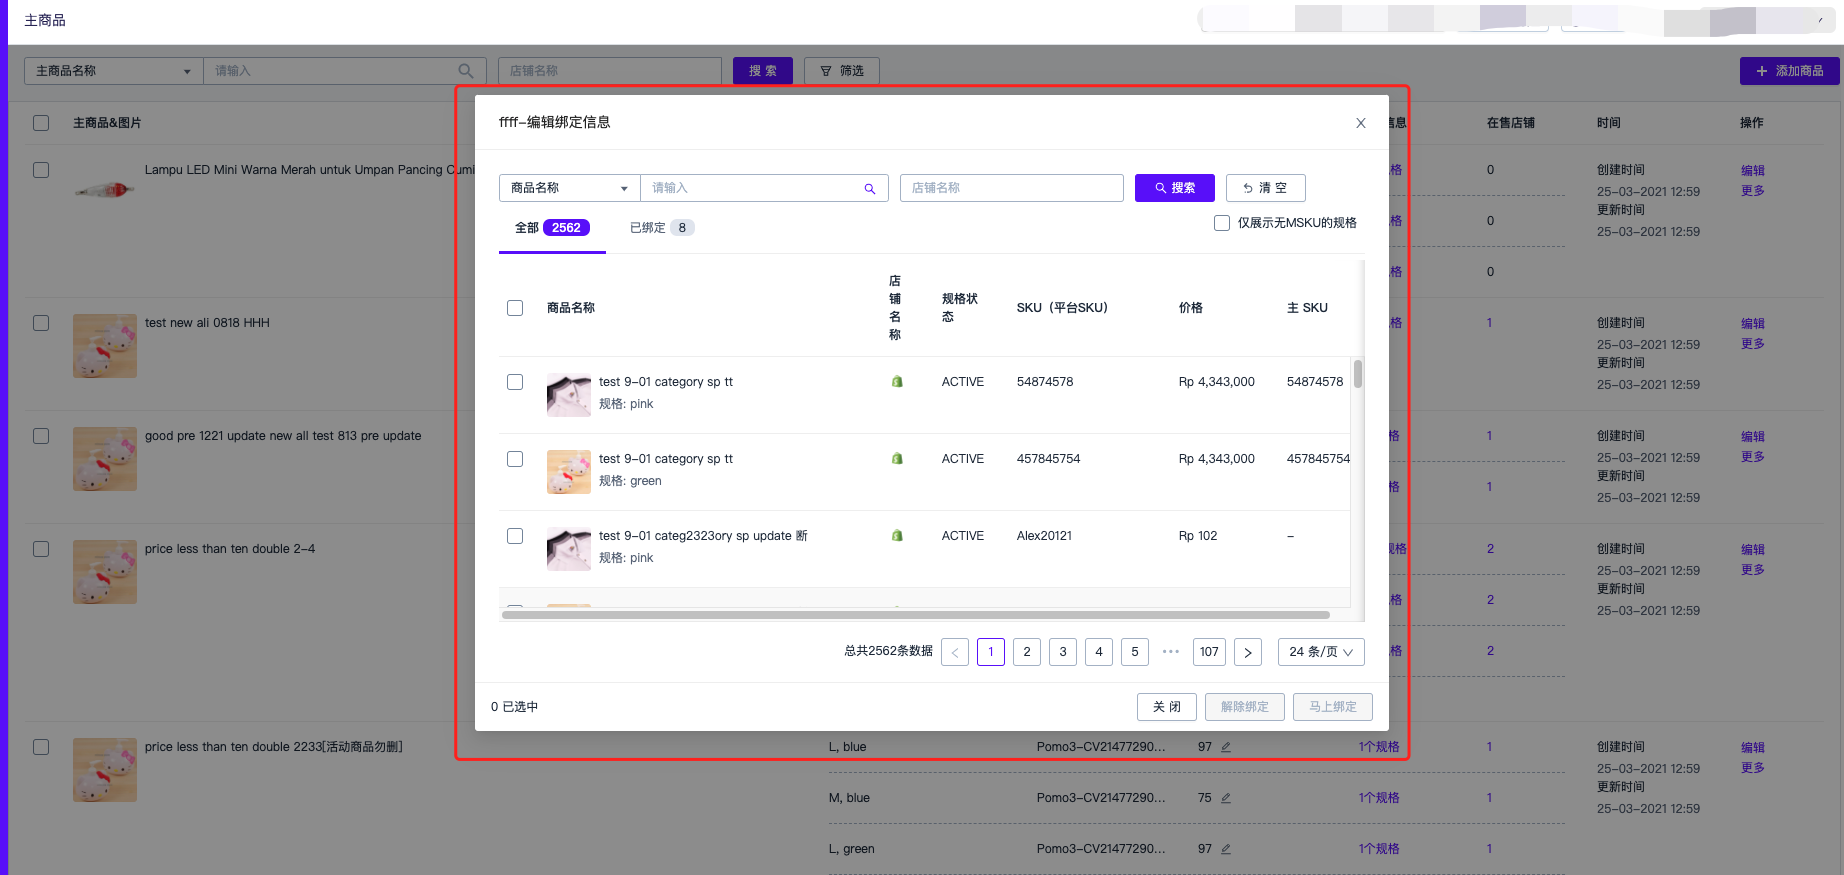Click the next page arrow in pagination
1844x875 pixels.
click(x=1247, y=652)
